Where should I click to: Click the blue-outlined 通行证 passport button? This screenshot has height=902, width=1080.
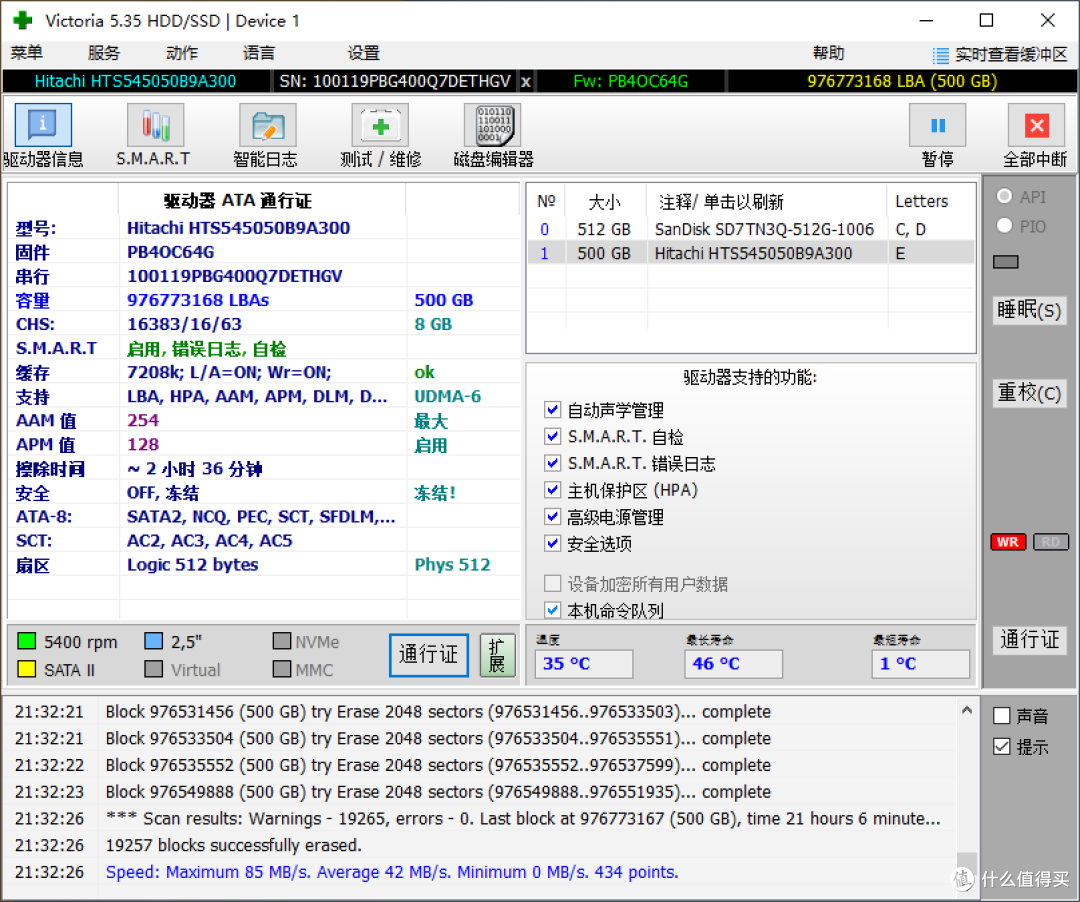[428, 655]
